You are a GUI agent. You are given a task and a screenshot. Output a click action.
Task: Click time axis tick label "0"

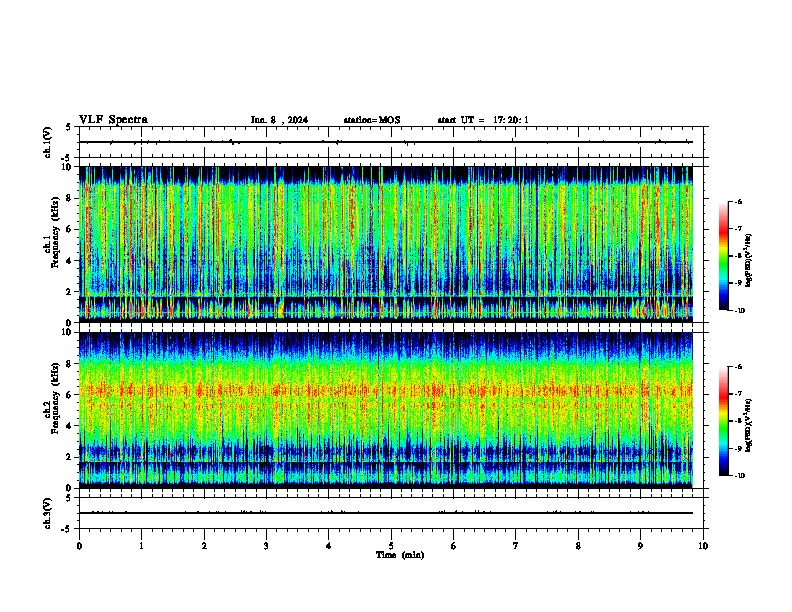point(79,546)
